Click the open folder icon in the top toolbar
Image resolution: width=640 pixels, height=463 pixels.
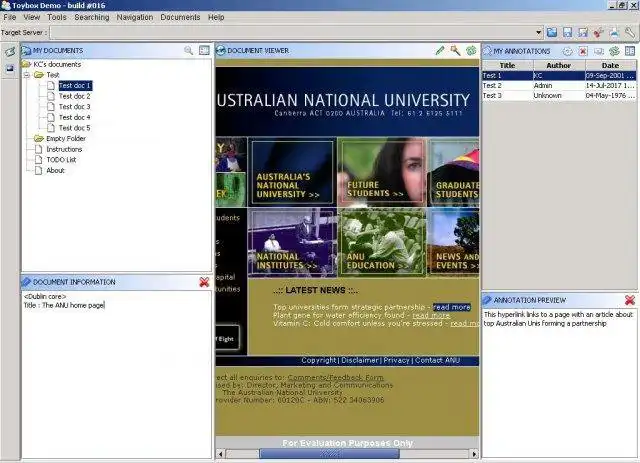pyautogui.click(x=552, y=32)
